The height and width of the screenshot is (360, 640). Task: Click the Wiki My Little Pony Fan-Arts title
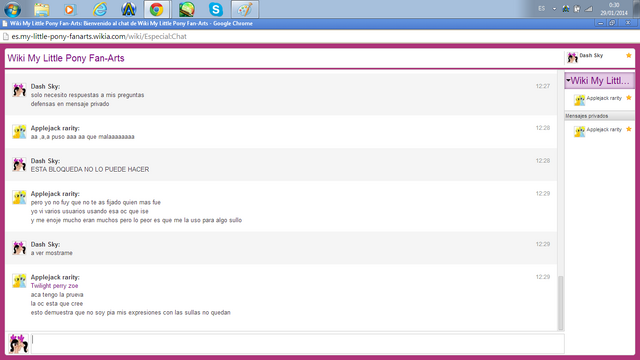coord(66,58)
